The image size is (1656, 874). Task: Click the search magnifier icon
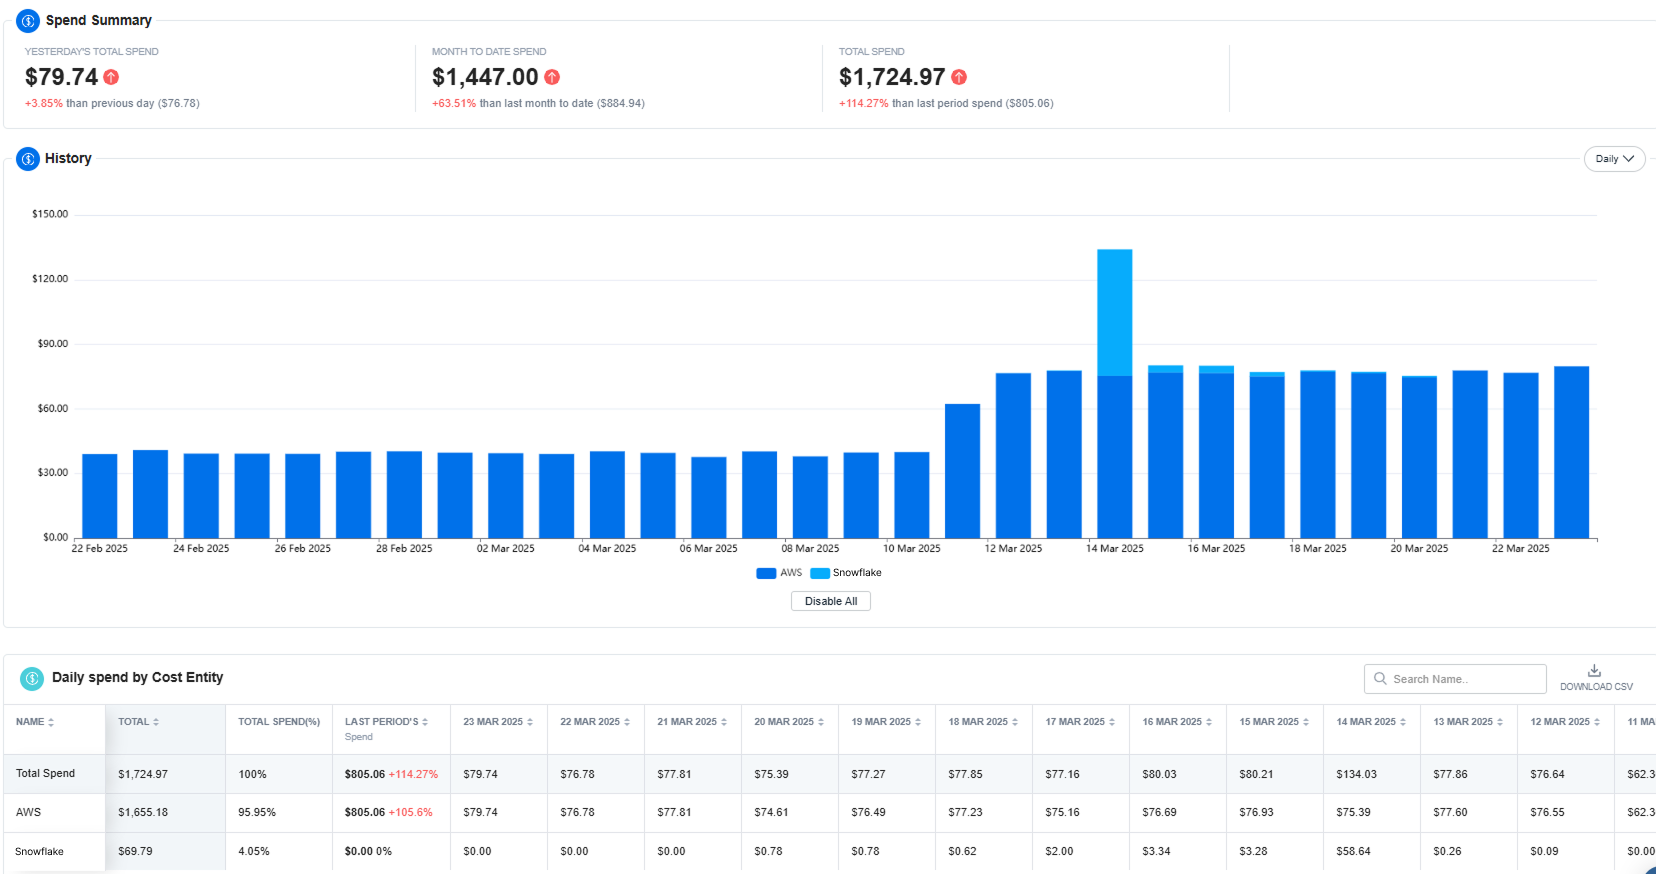(1380, 678)
